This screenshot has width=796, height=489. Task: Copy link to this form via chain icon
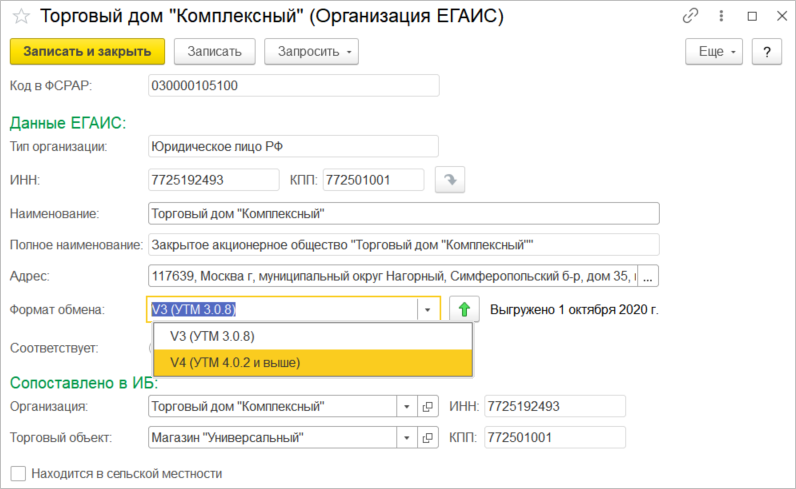tap(690, 17)
